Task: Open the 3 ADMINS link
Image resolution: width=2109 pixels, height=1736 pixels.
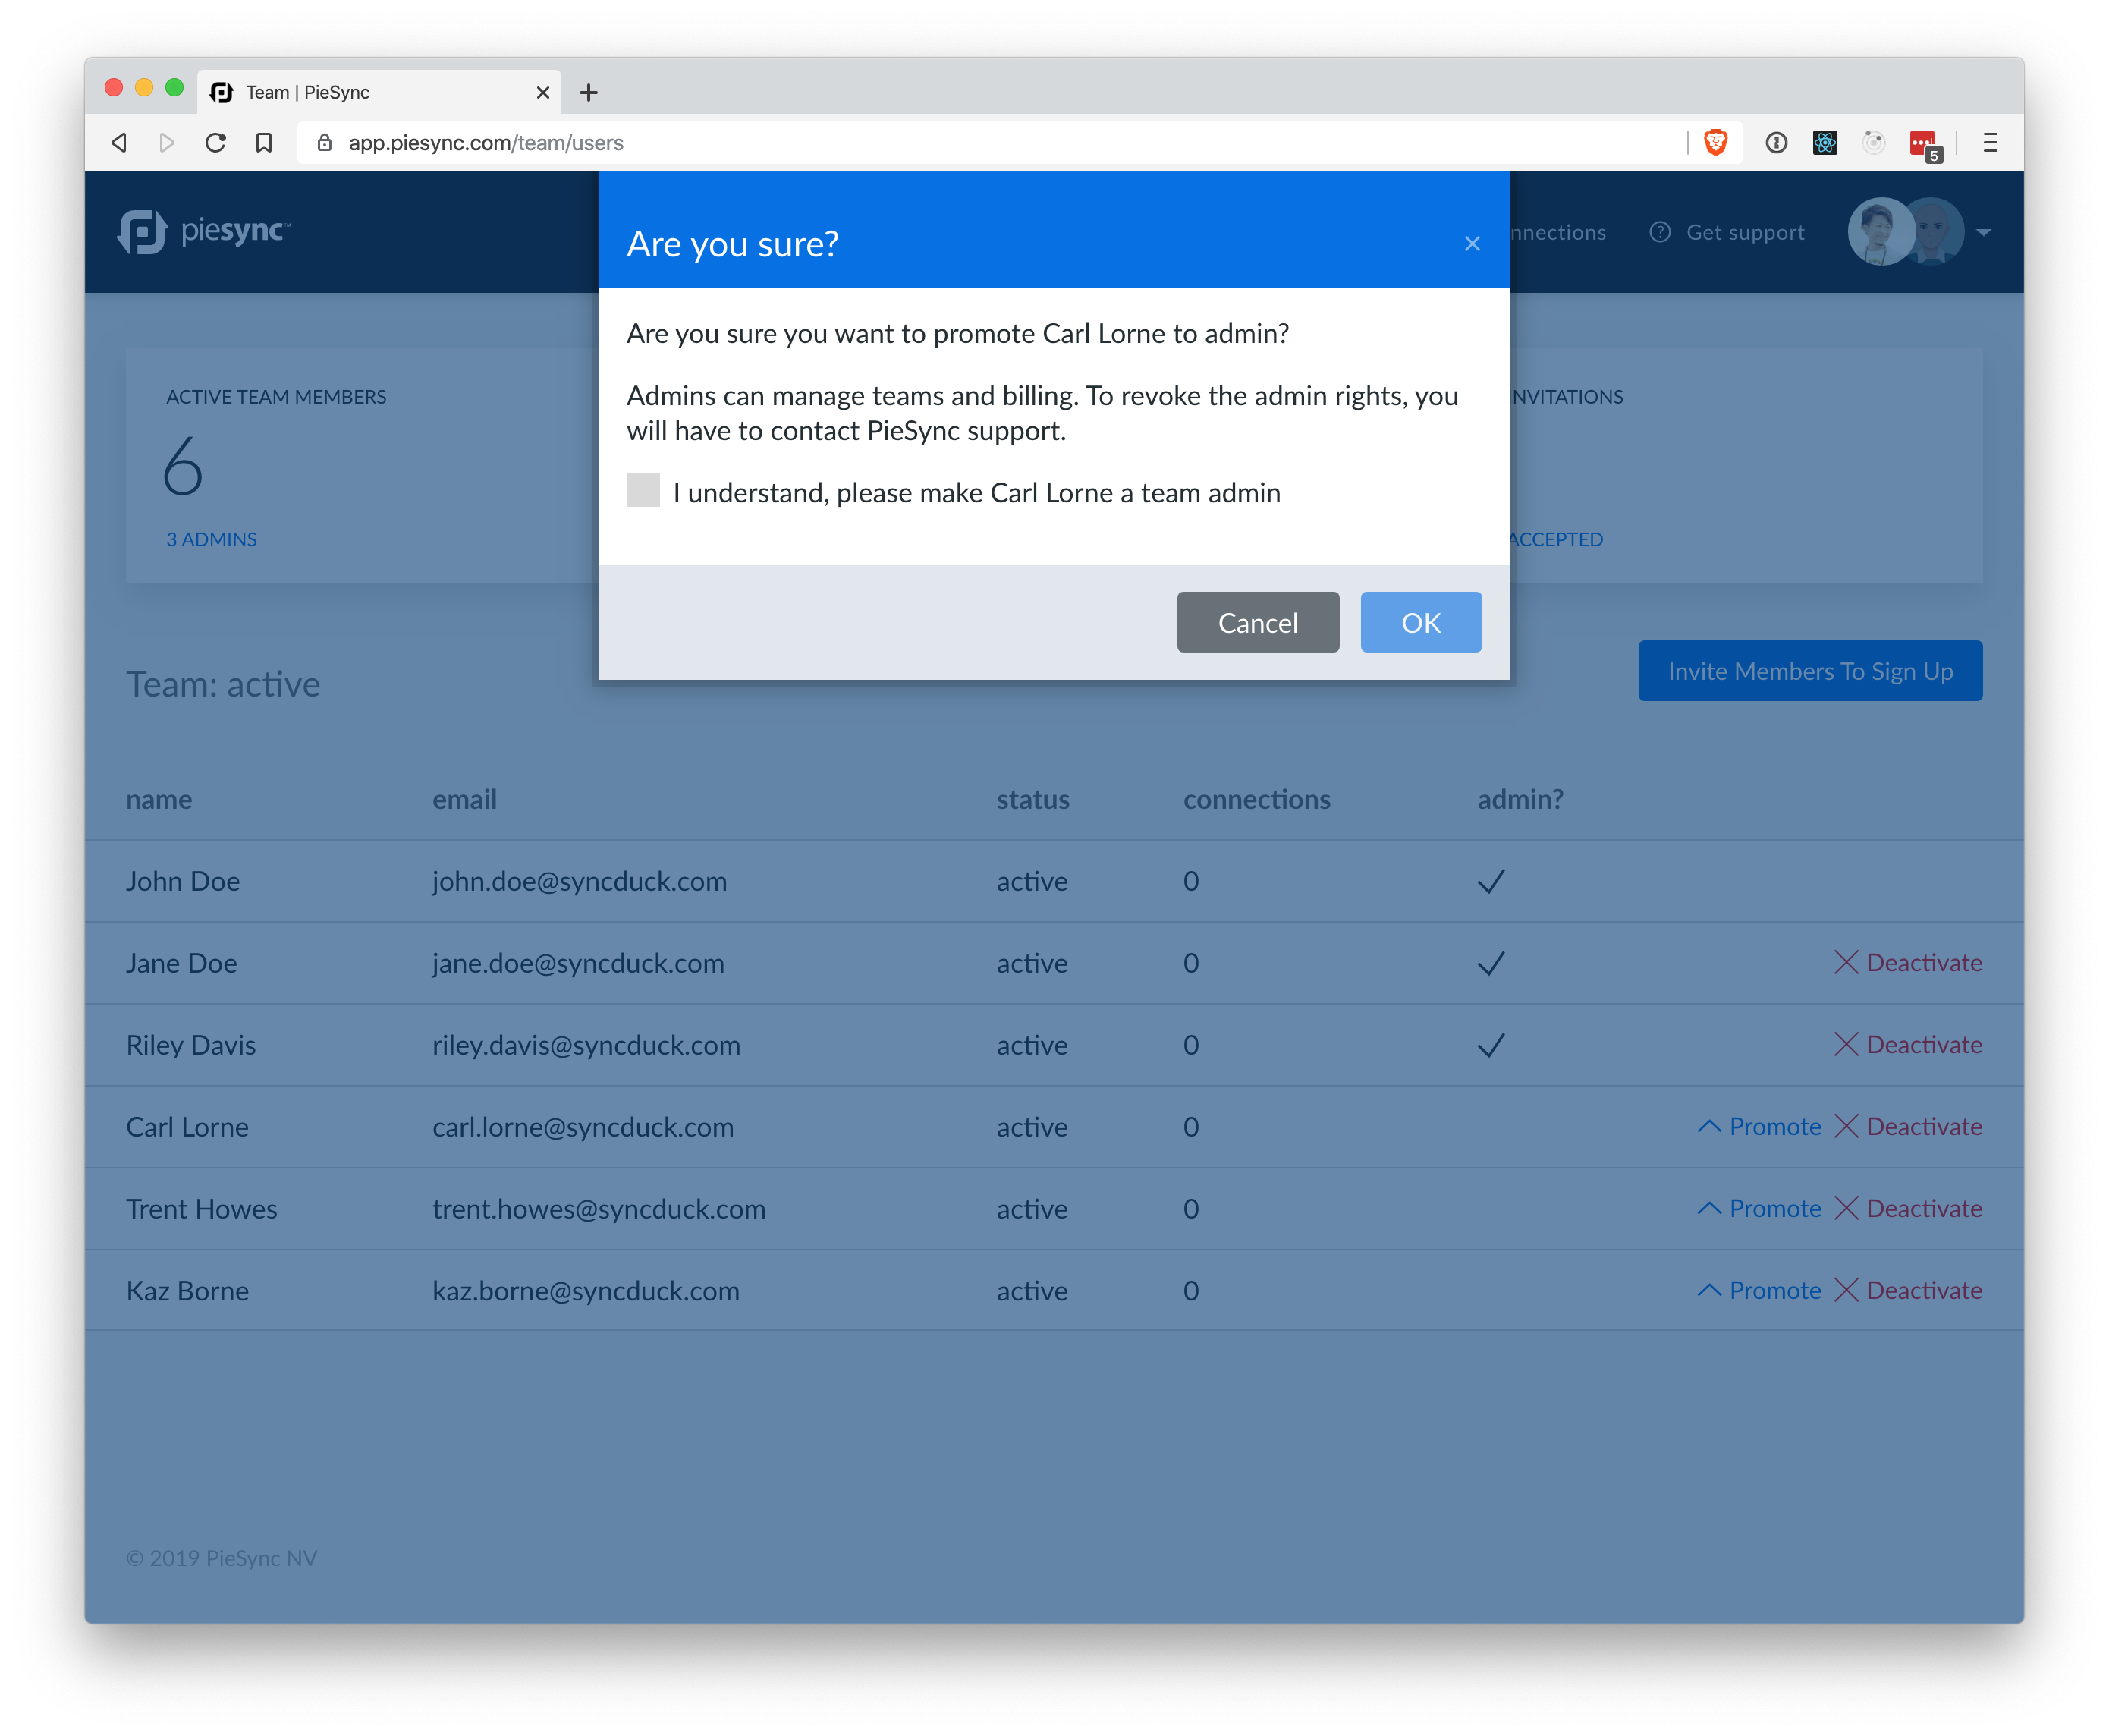Action: 211,540
